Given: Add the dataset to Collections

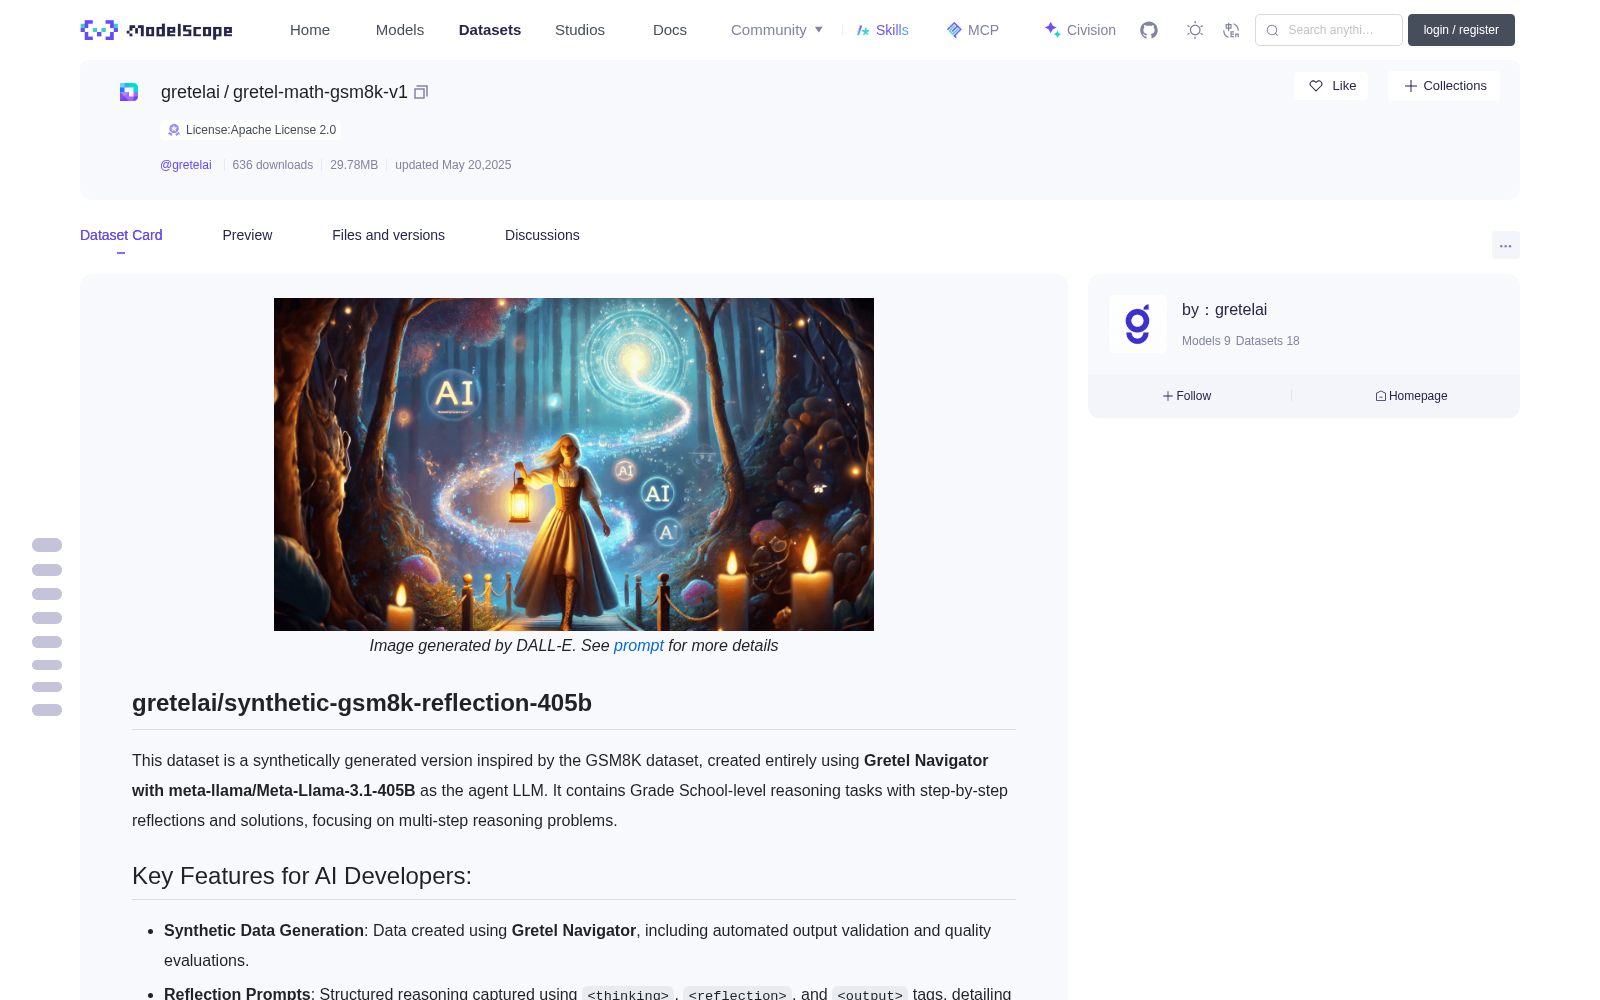Looking at the screenshot, I should pos(1444,86).
